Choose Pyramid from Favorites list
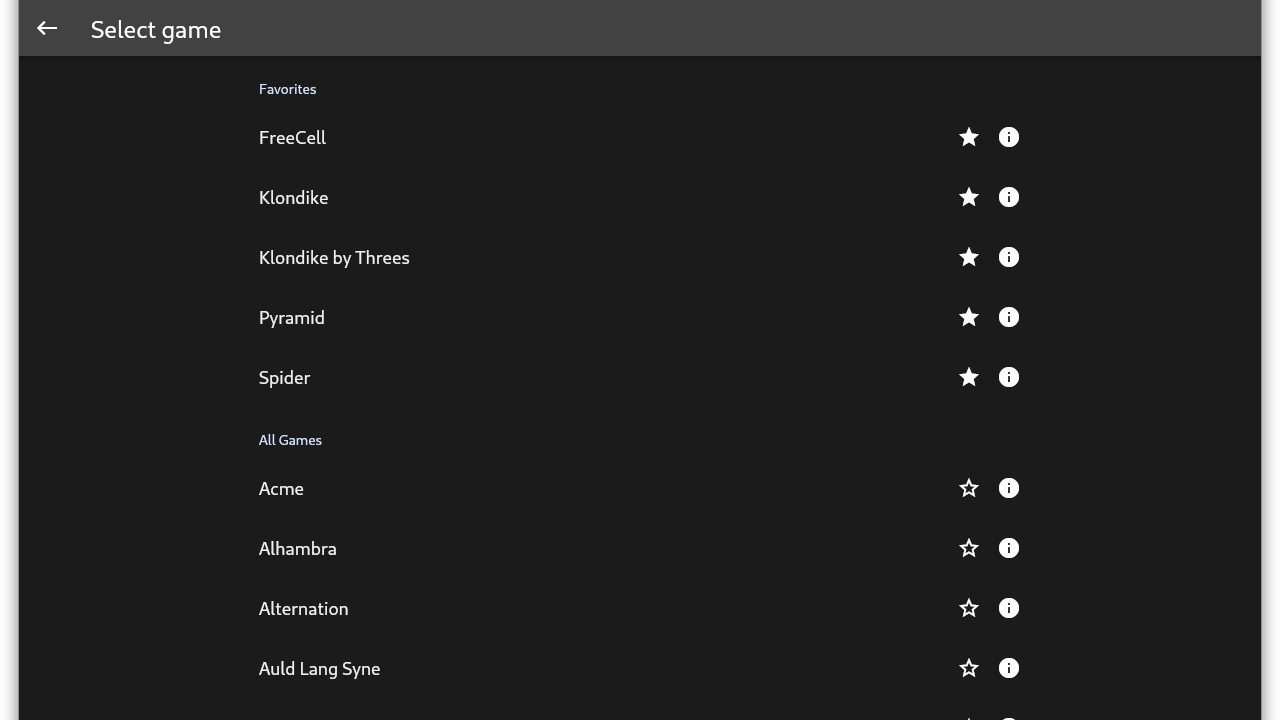This screenshot has width=1280, height=720. coord(292,318)
